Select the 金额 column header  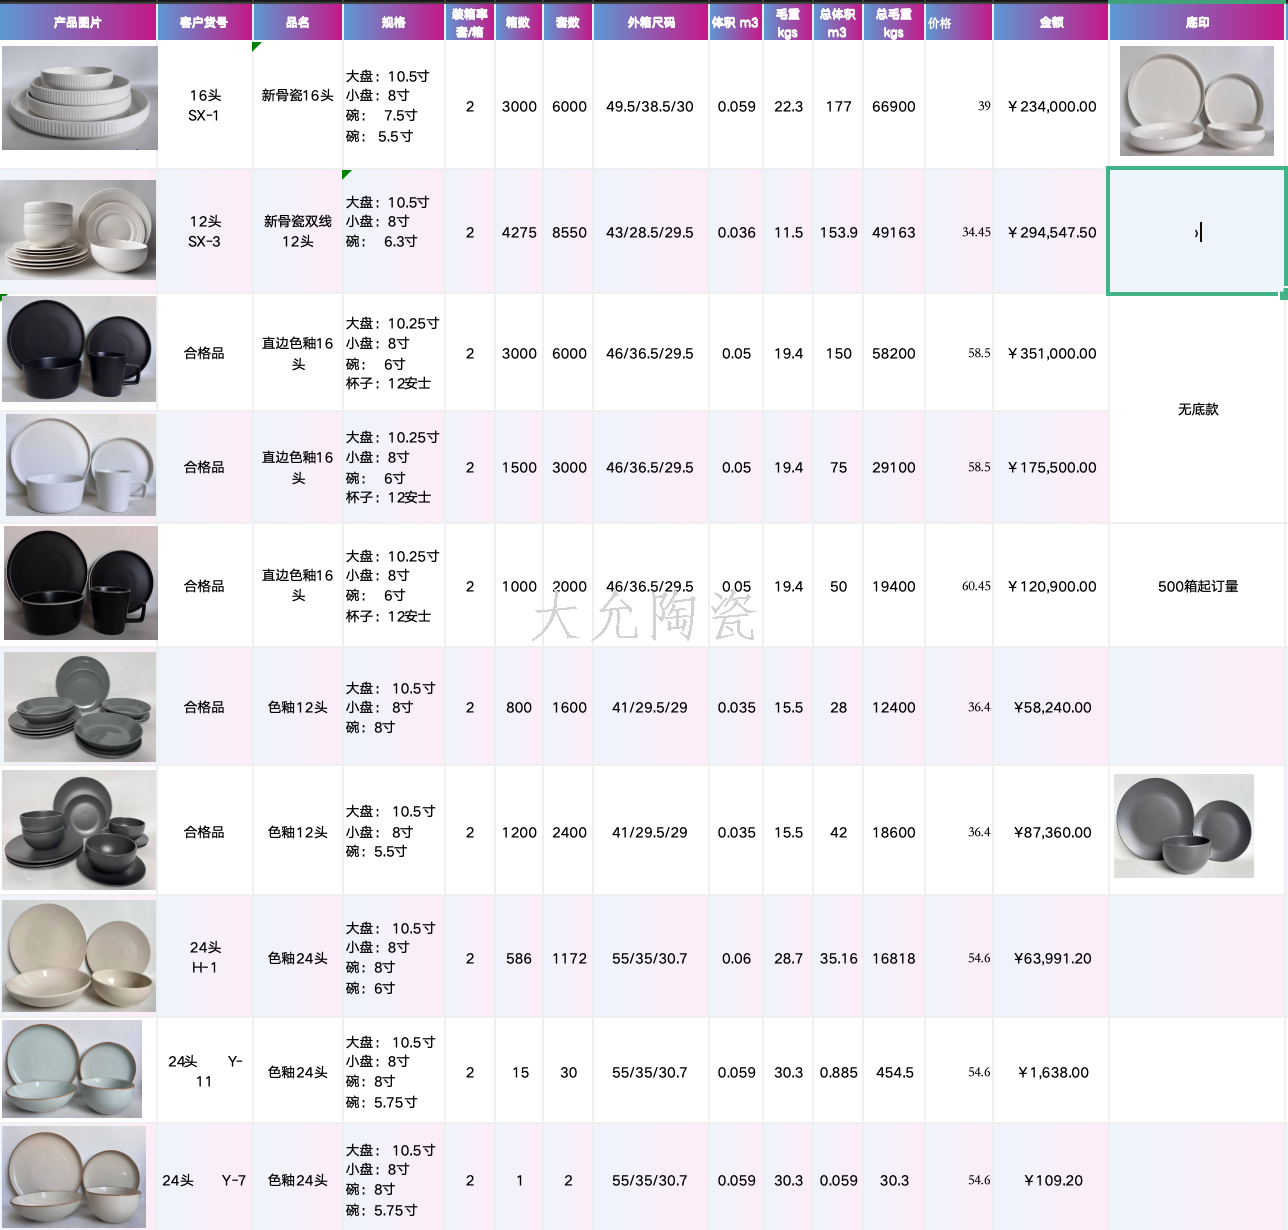[1051, 22]
